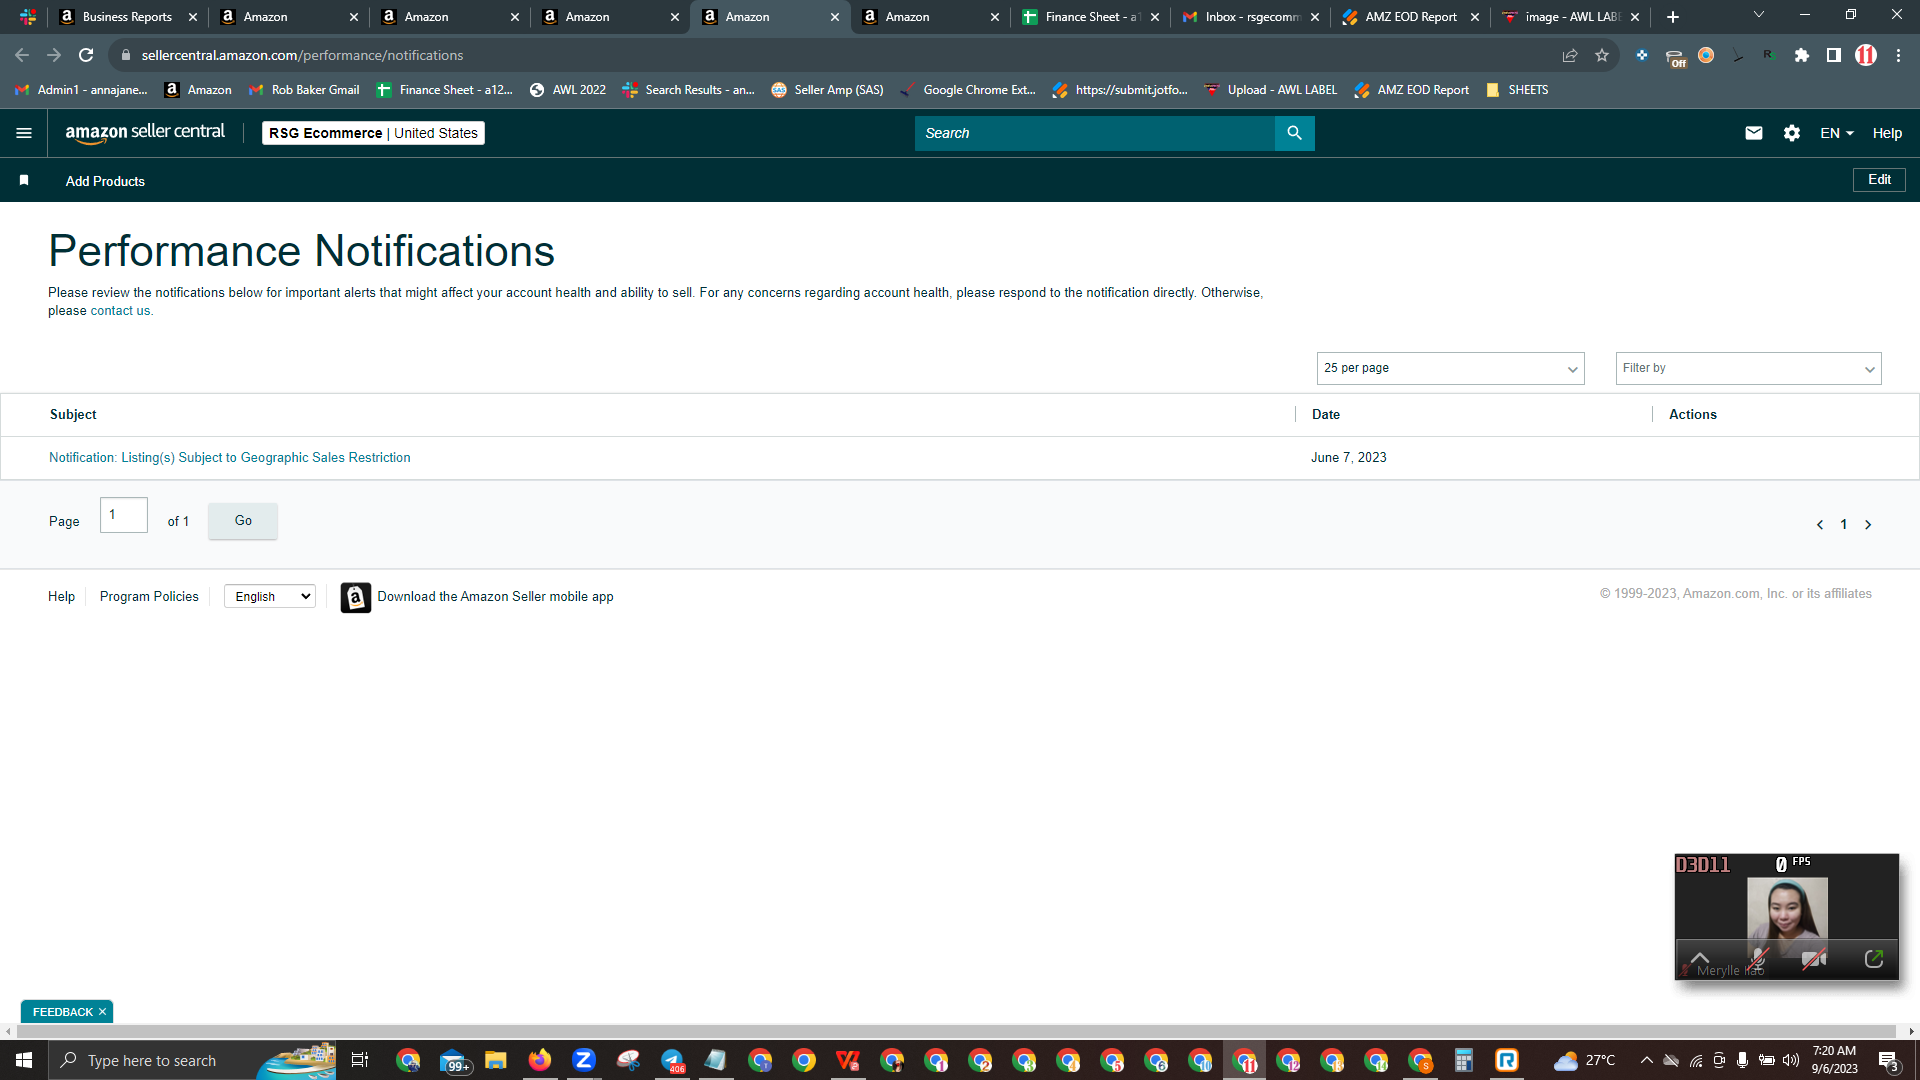Open Calculator from the taskbar
This screenshot has width=1920, height=1080.
pos(1464,1060)
